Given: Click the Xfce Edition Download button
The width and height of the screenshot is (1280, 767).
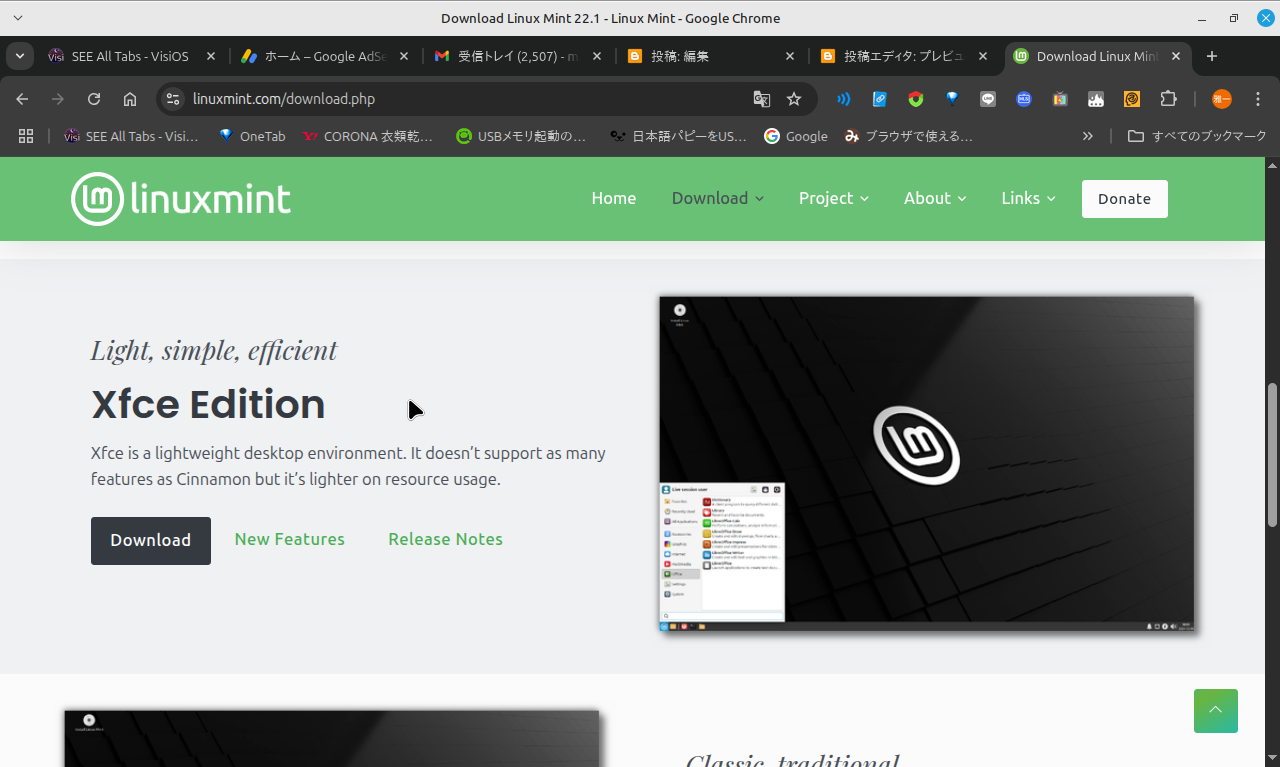Looking at the screenshot, I should coord(151,541).
